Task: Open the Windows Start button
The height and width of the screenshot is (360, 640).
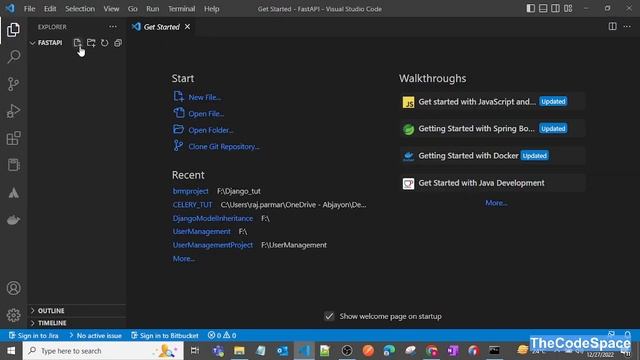Action: tap(11, 351)
